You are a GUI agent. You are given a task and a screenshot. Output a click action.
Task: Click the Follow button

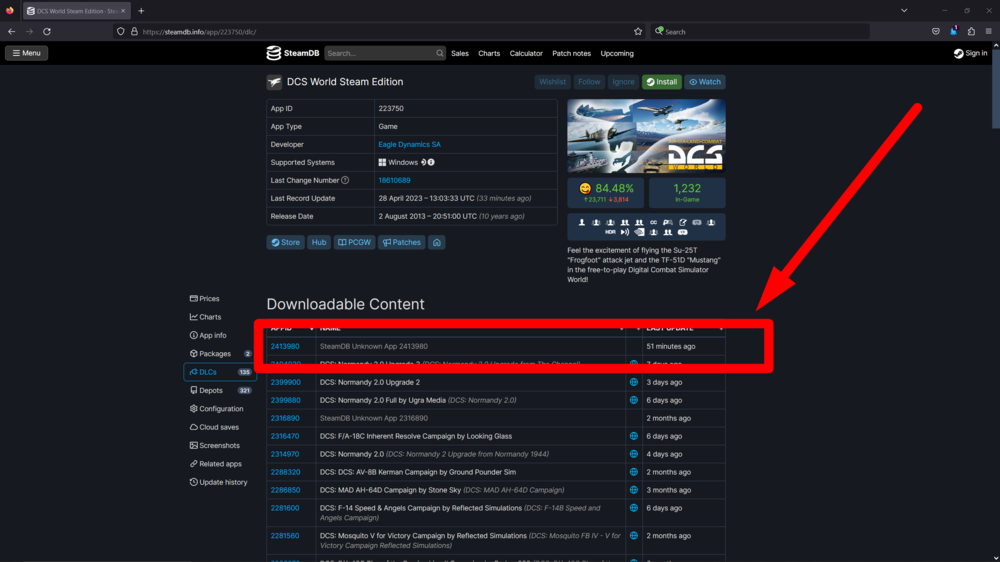589,82
